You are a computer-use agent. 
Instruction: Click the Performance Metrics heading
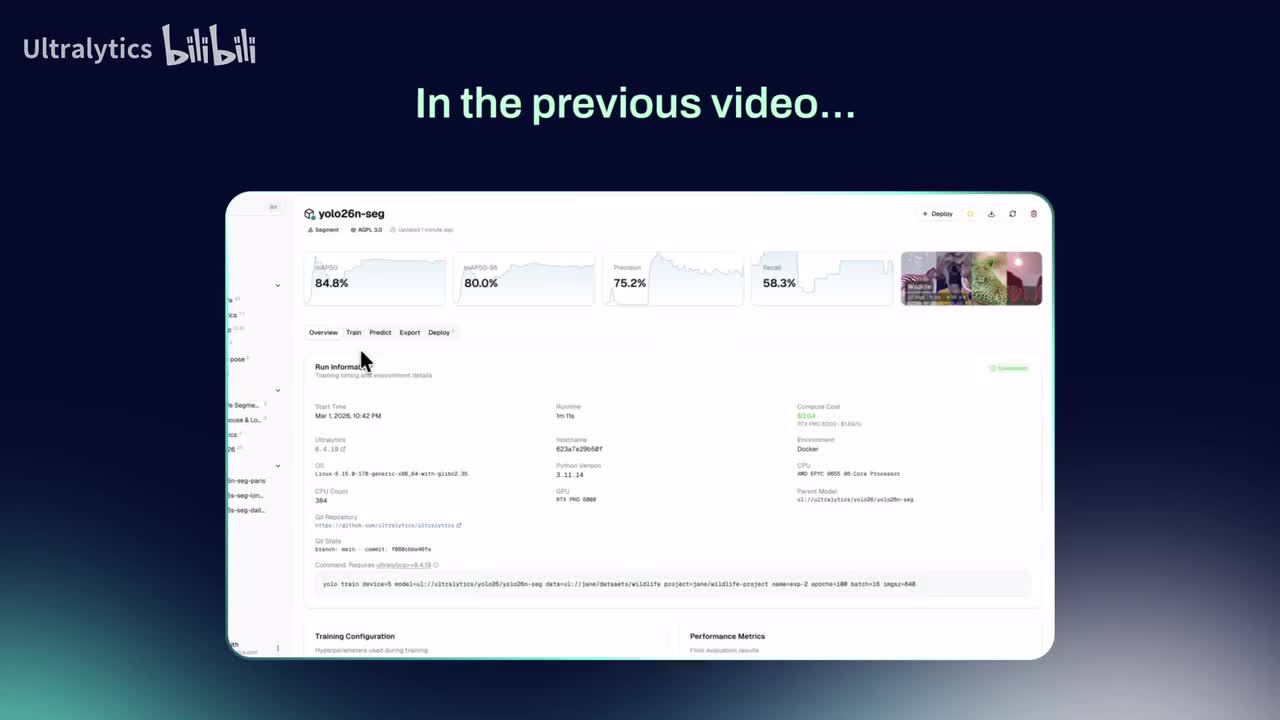click(x=727, y=636)
